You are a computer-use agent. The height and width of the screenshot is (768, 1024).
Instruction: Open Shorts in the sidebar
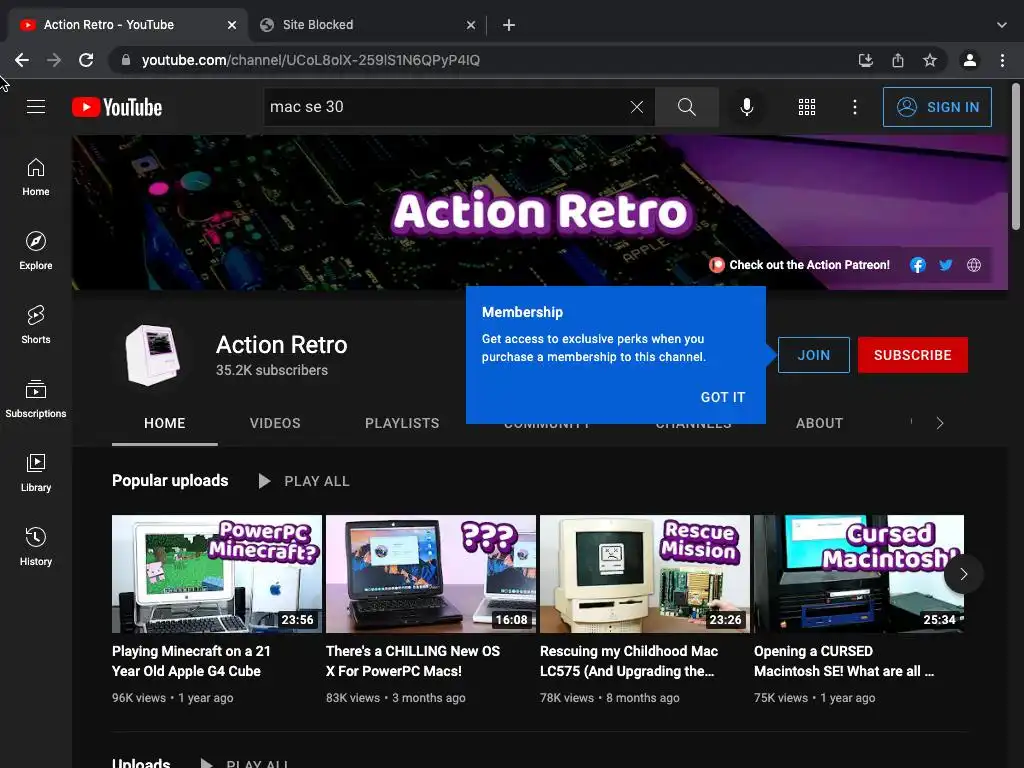click(x=36, y=325)
